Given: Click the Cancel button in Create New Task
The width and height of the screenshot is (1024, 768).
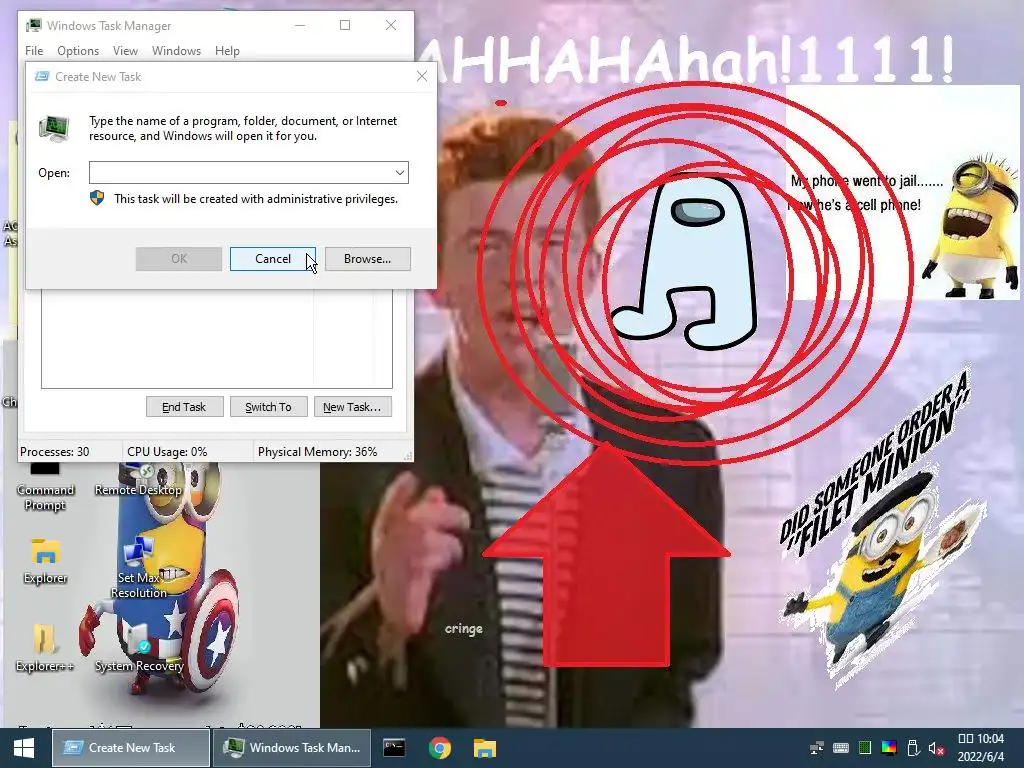Looking at the screenshot, I should [x=272, y=259].
